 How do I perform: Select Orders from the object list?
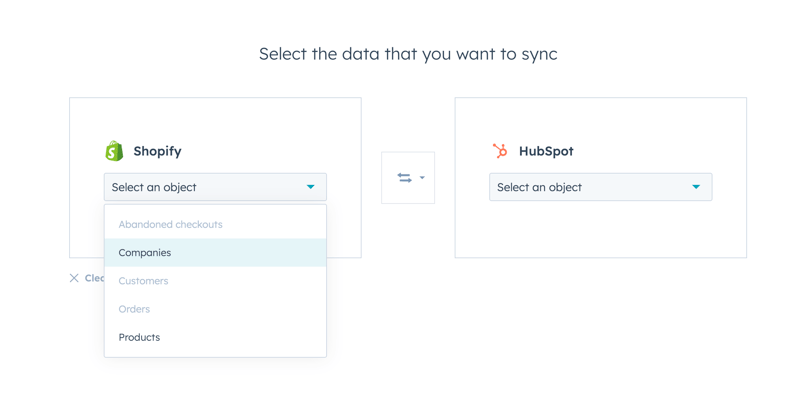[x=215, y=309]
